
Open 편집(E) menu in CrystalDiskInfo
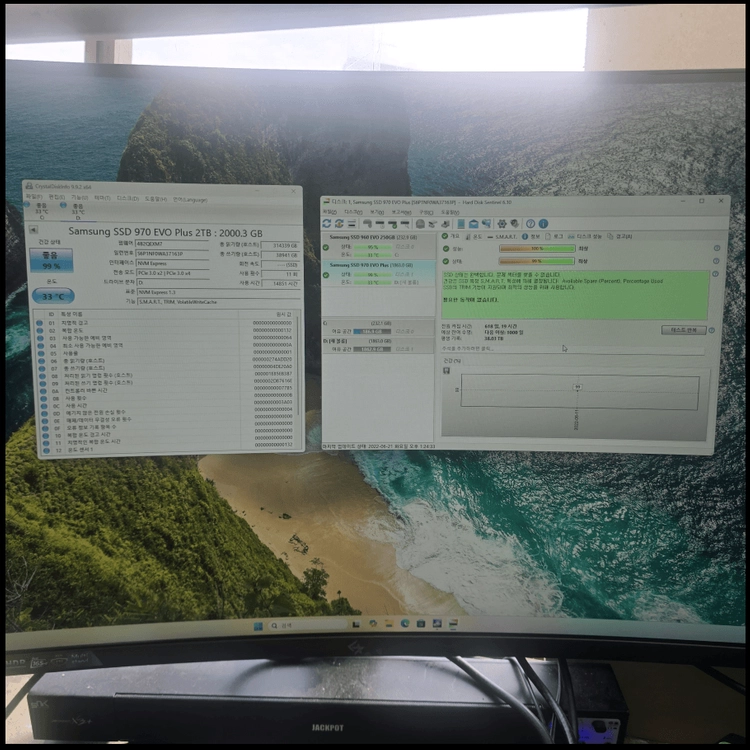[57, 197]
